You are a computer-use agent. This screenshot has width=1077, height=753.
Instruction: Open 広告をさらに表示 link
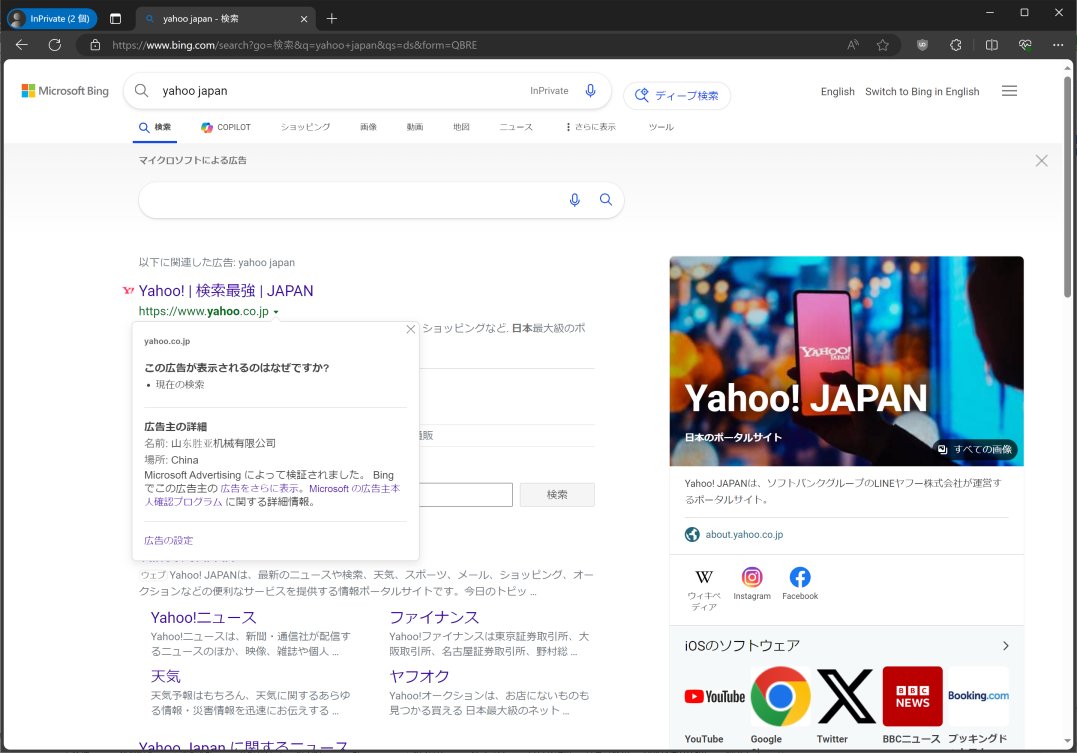click(x=260, y=488)
